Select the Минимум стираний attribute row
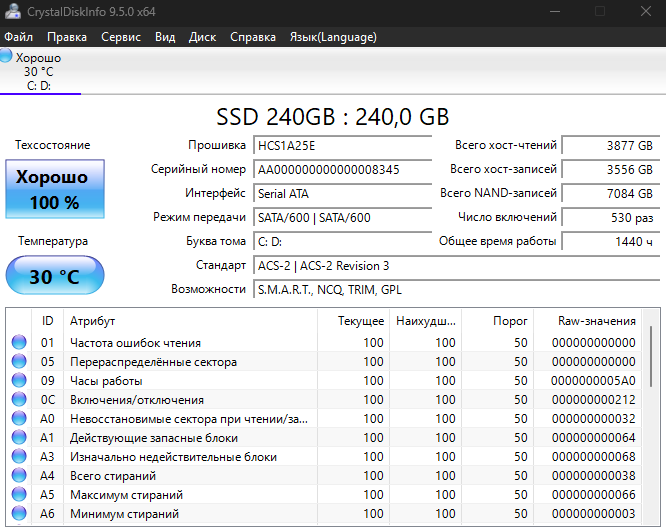Screen dimensions: 666x532 (325, 513)
